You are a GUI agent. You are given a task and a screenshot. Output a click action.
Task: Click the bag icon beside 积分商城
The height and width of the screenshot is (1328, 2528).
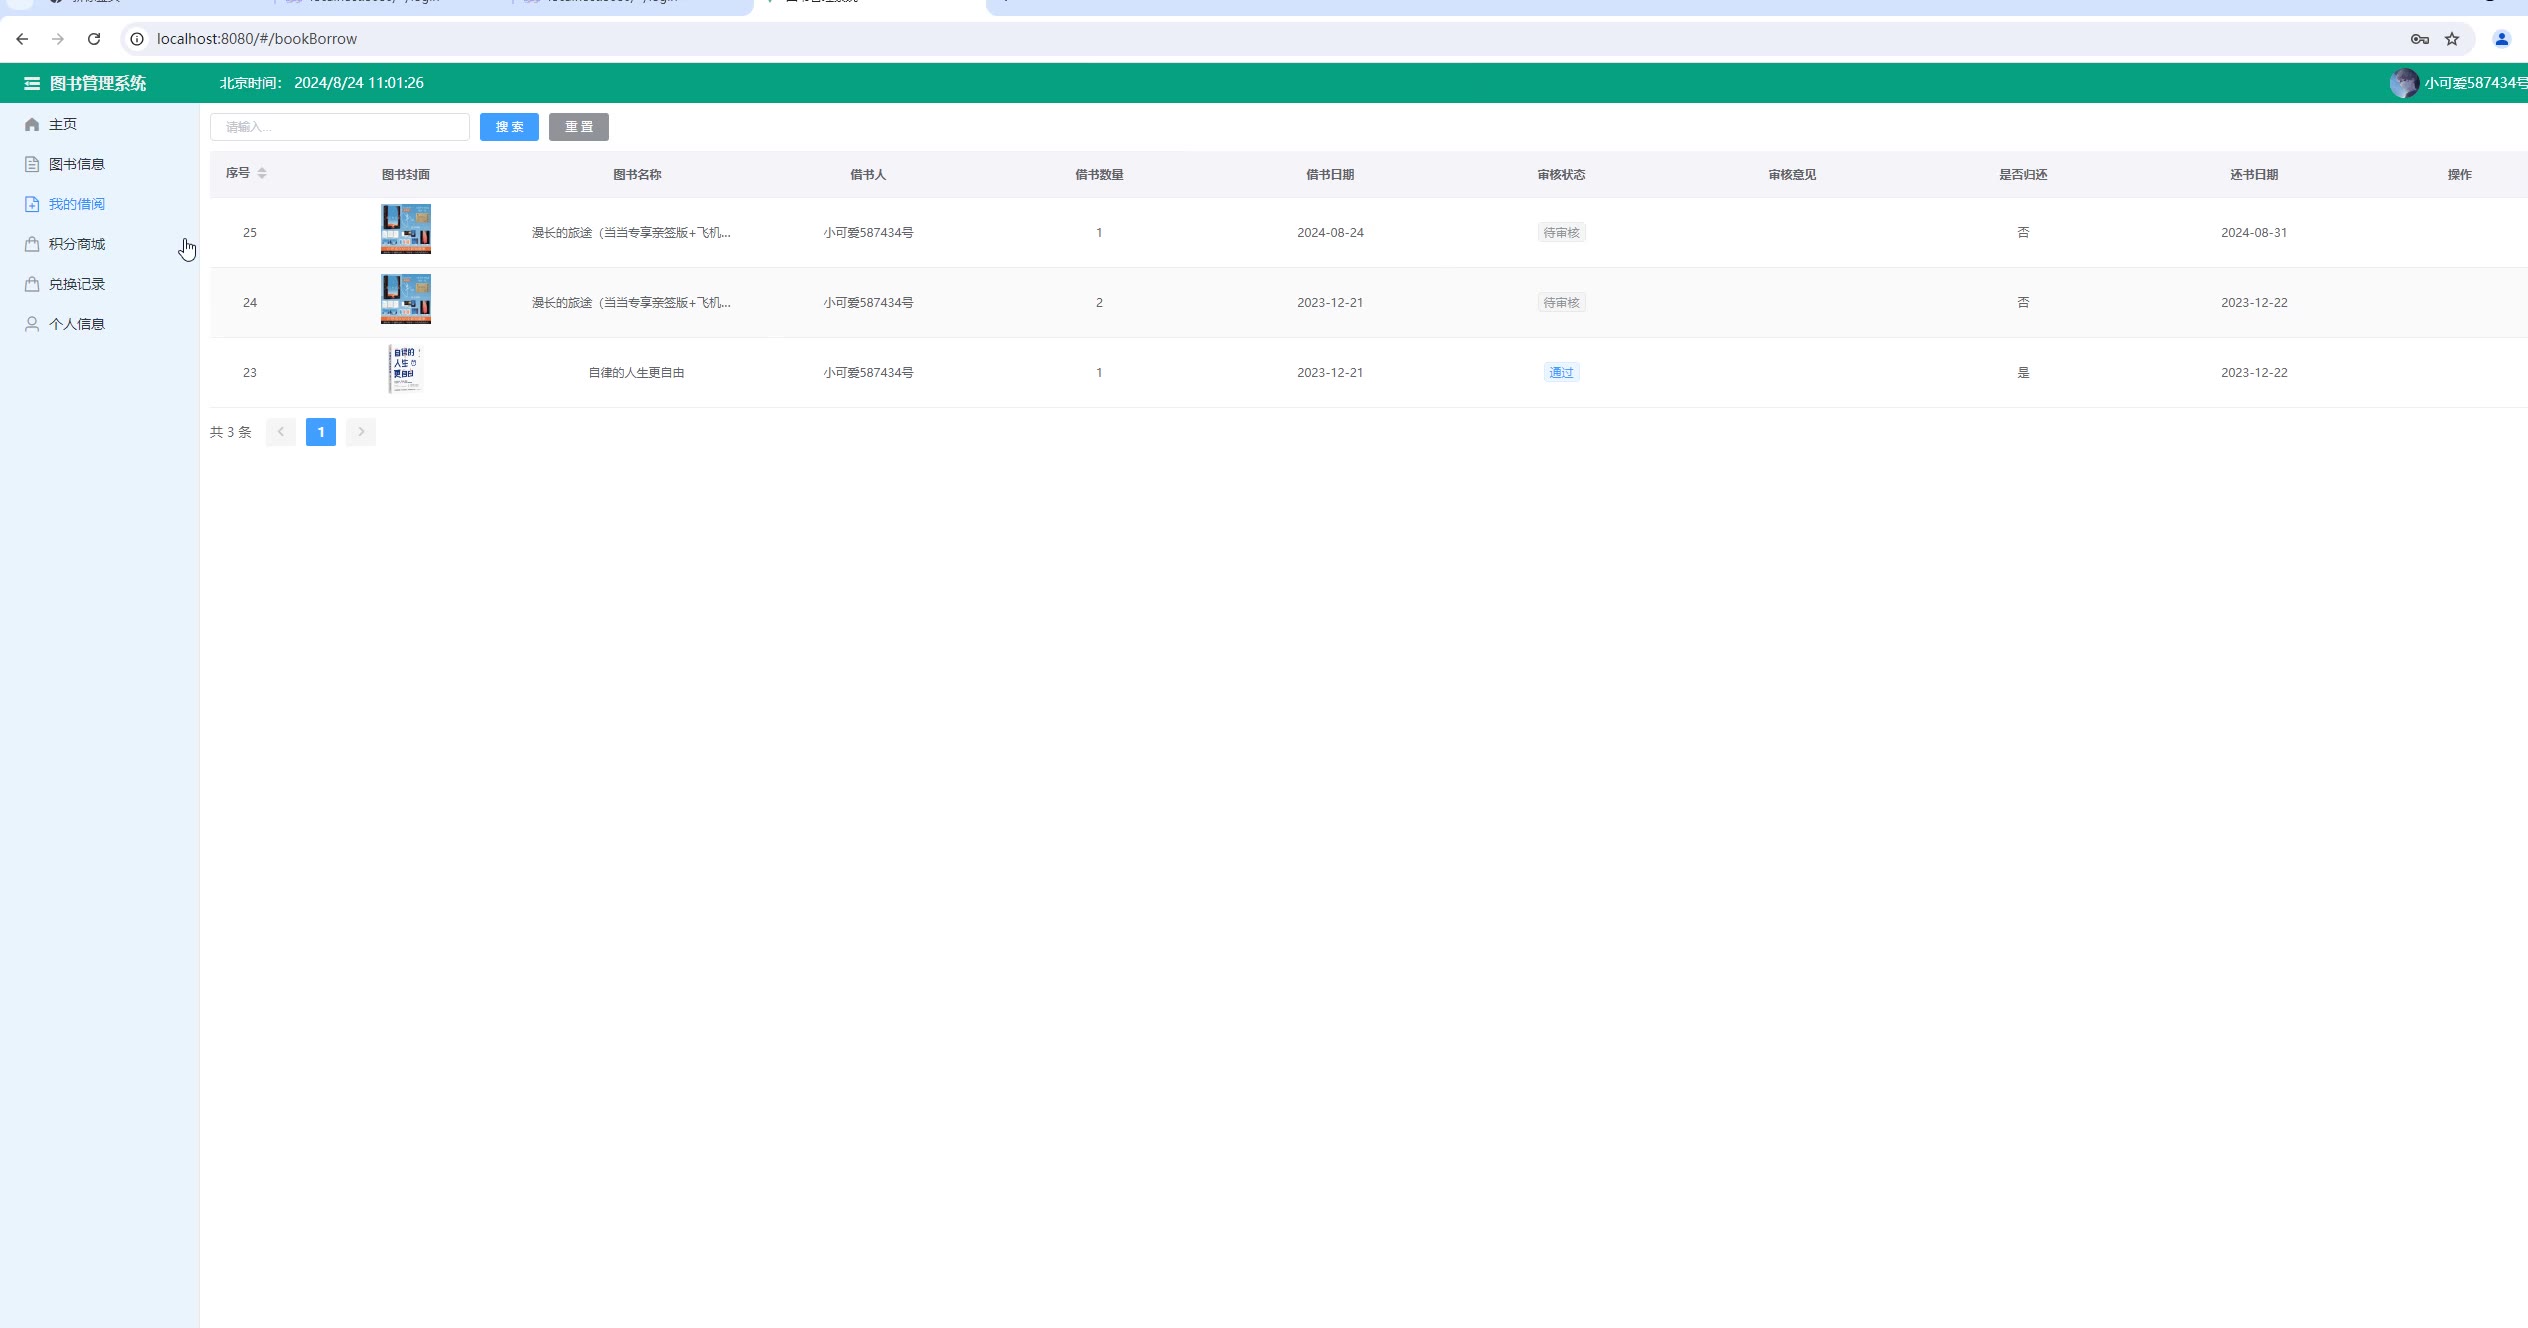coord(32,244)
